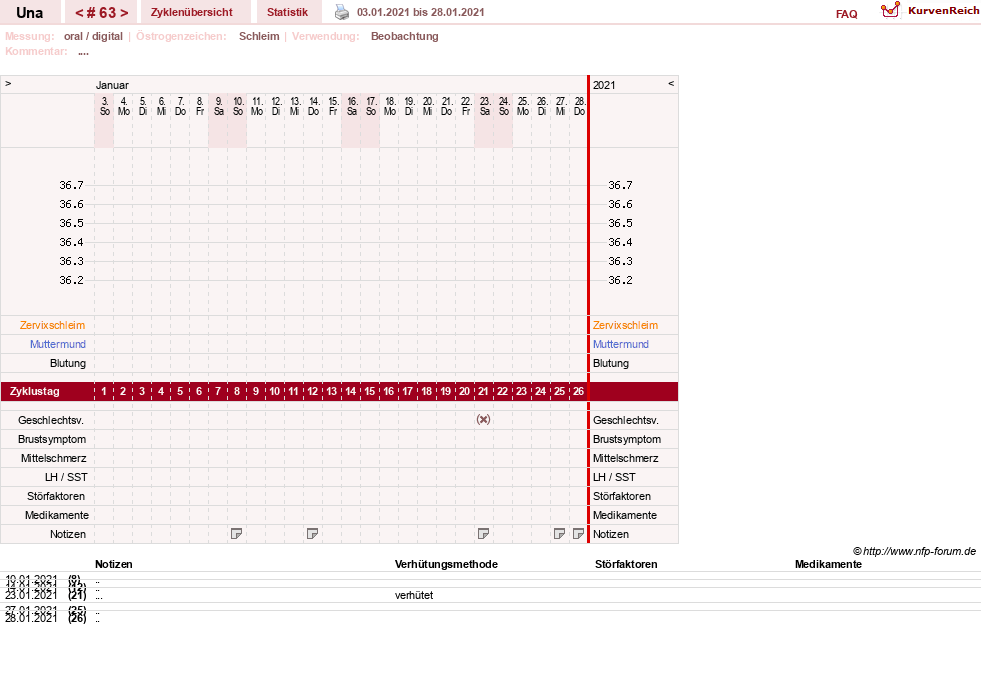Click the left Blutung row label

click(68, 363)
